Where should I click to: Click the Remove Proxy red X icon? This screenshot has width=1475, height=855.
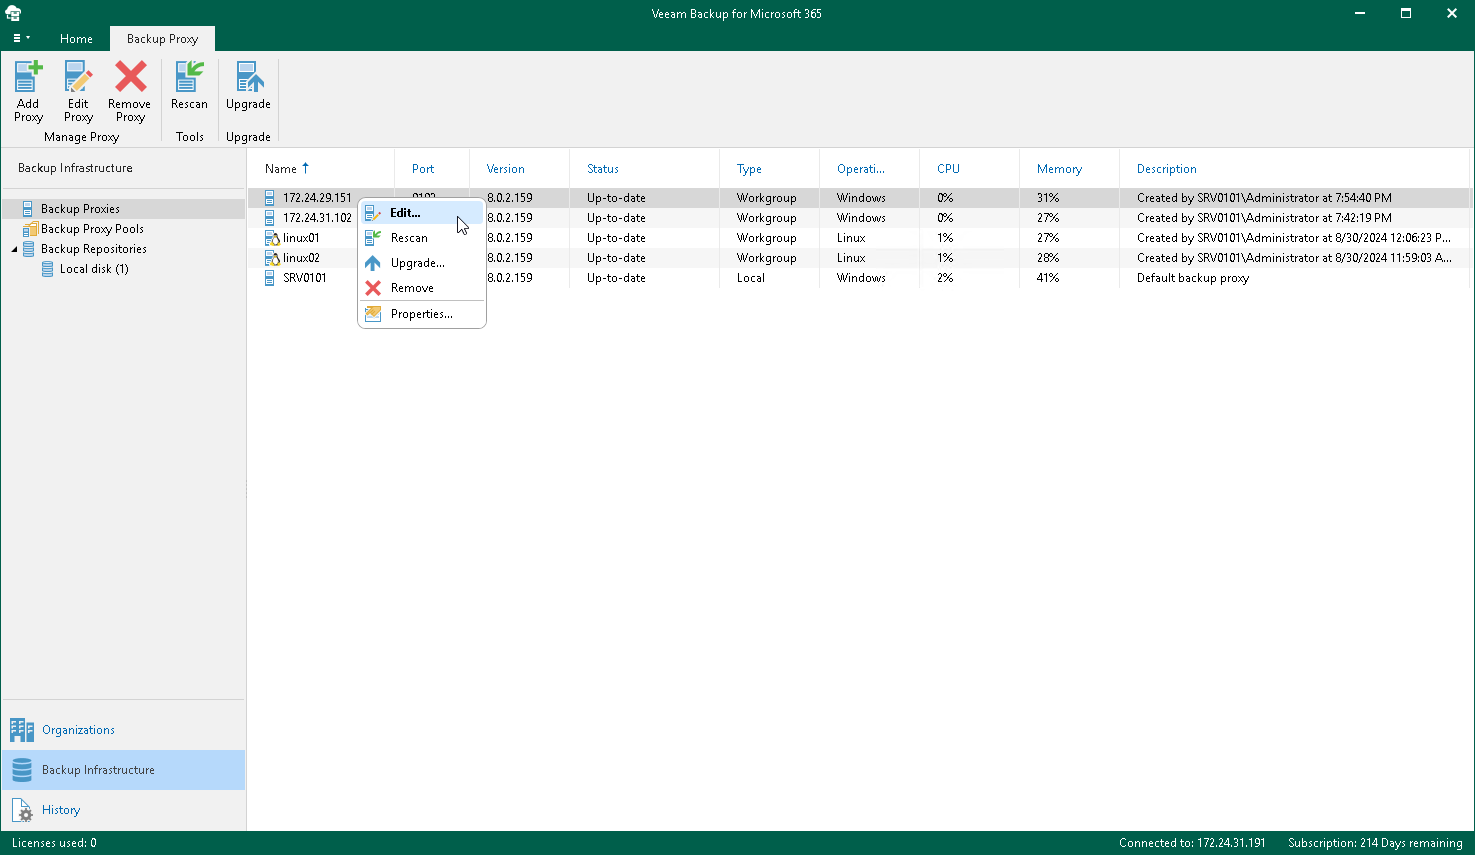click(x=130, y=77)
